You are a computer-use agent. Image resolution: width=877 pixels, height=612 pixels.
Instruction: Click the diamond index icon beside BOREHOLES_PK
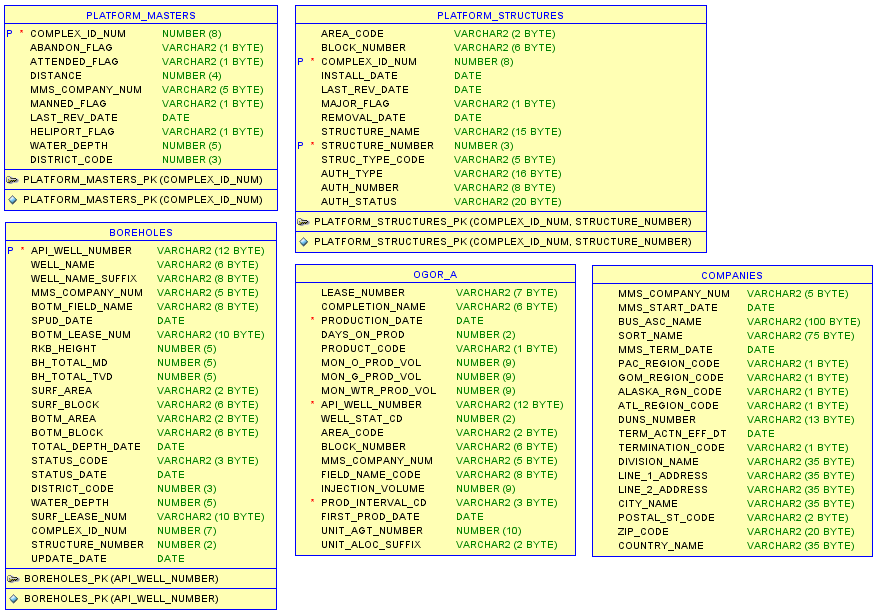coord(13,599)
